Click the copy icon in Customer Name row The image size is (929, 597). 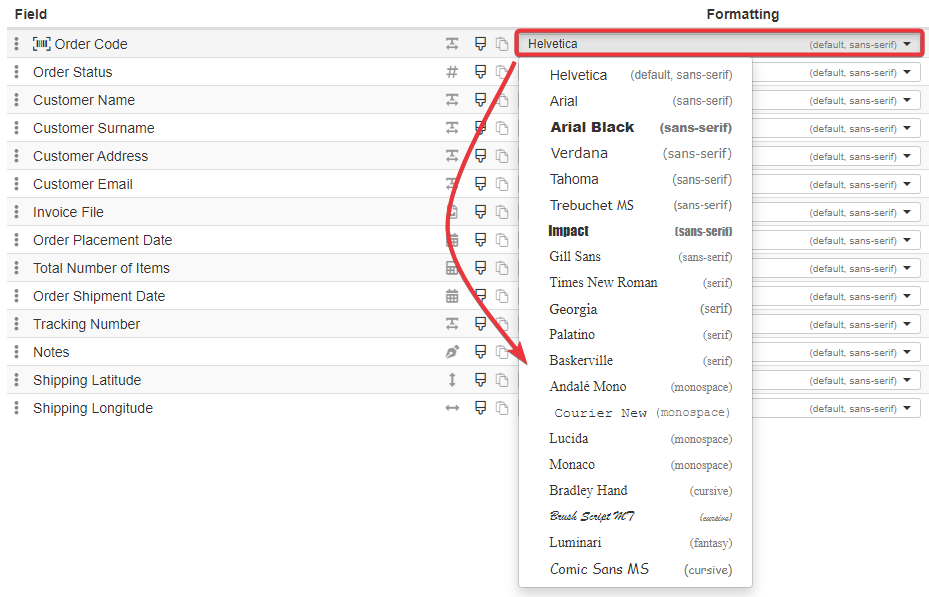click(x=502, y=100)
